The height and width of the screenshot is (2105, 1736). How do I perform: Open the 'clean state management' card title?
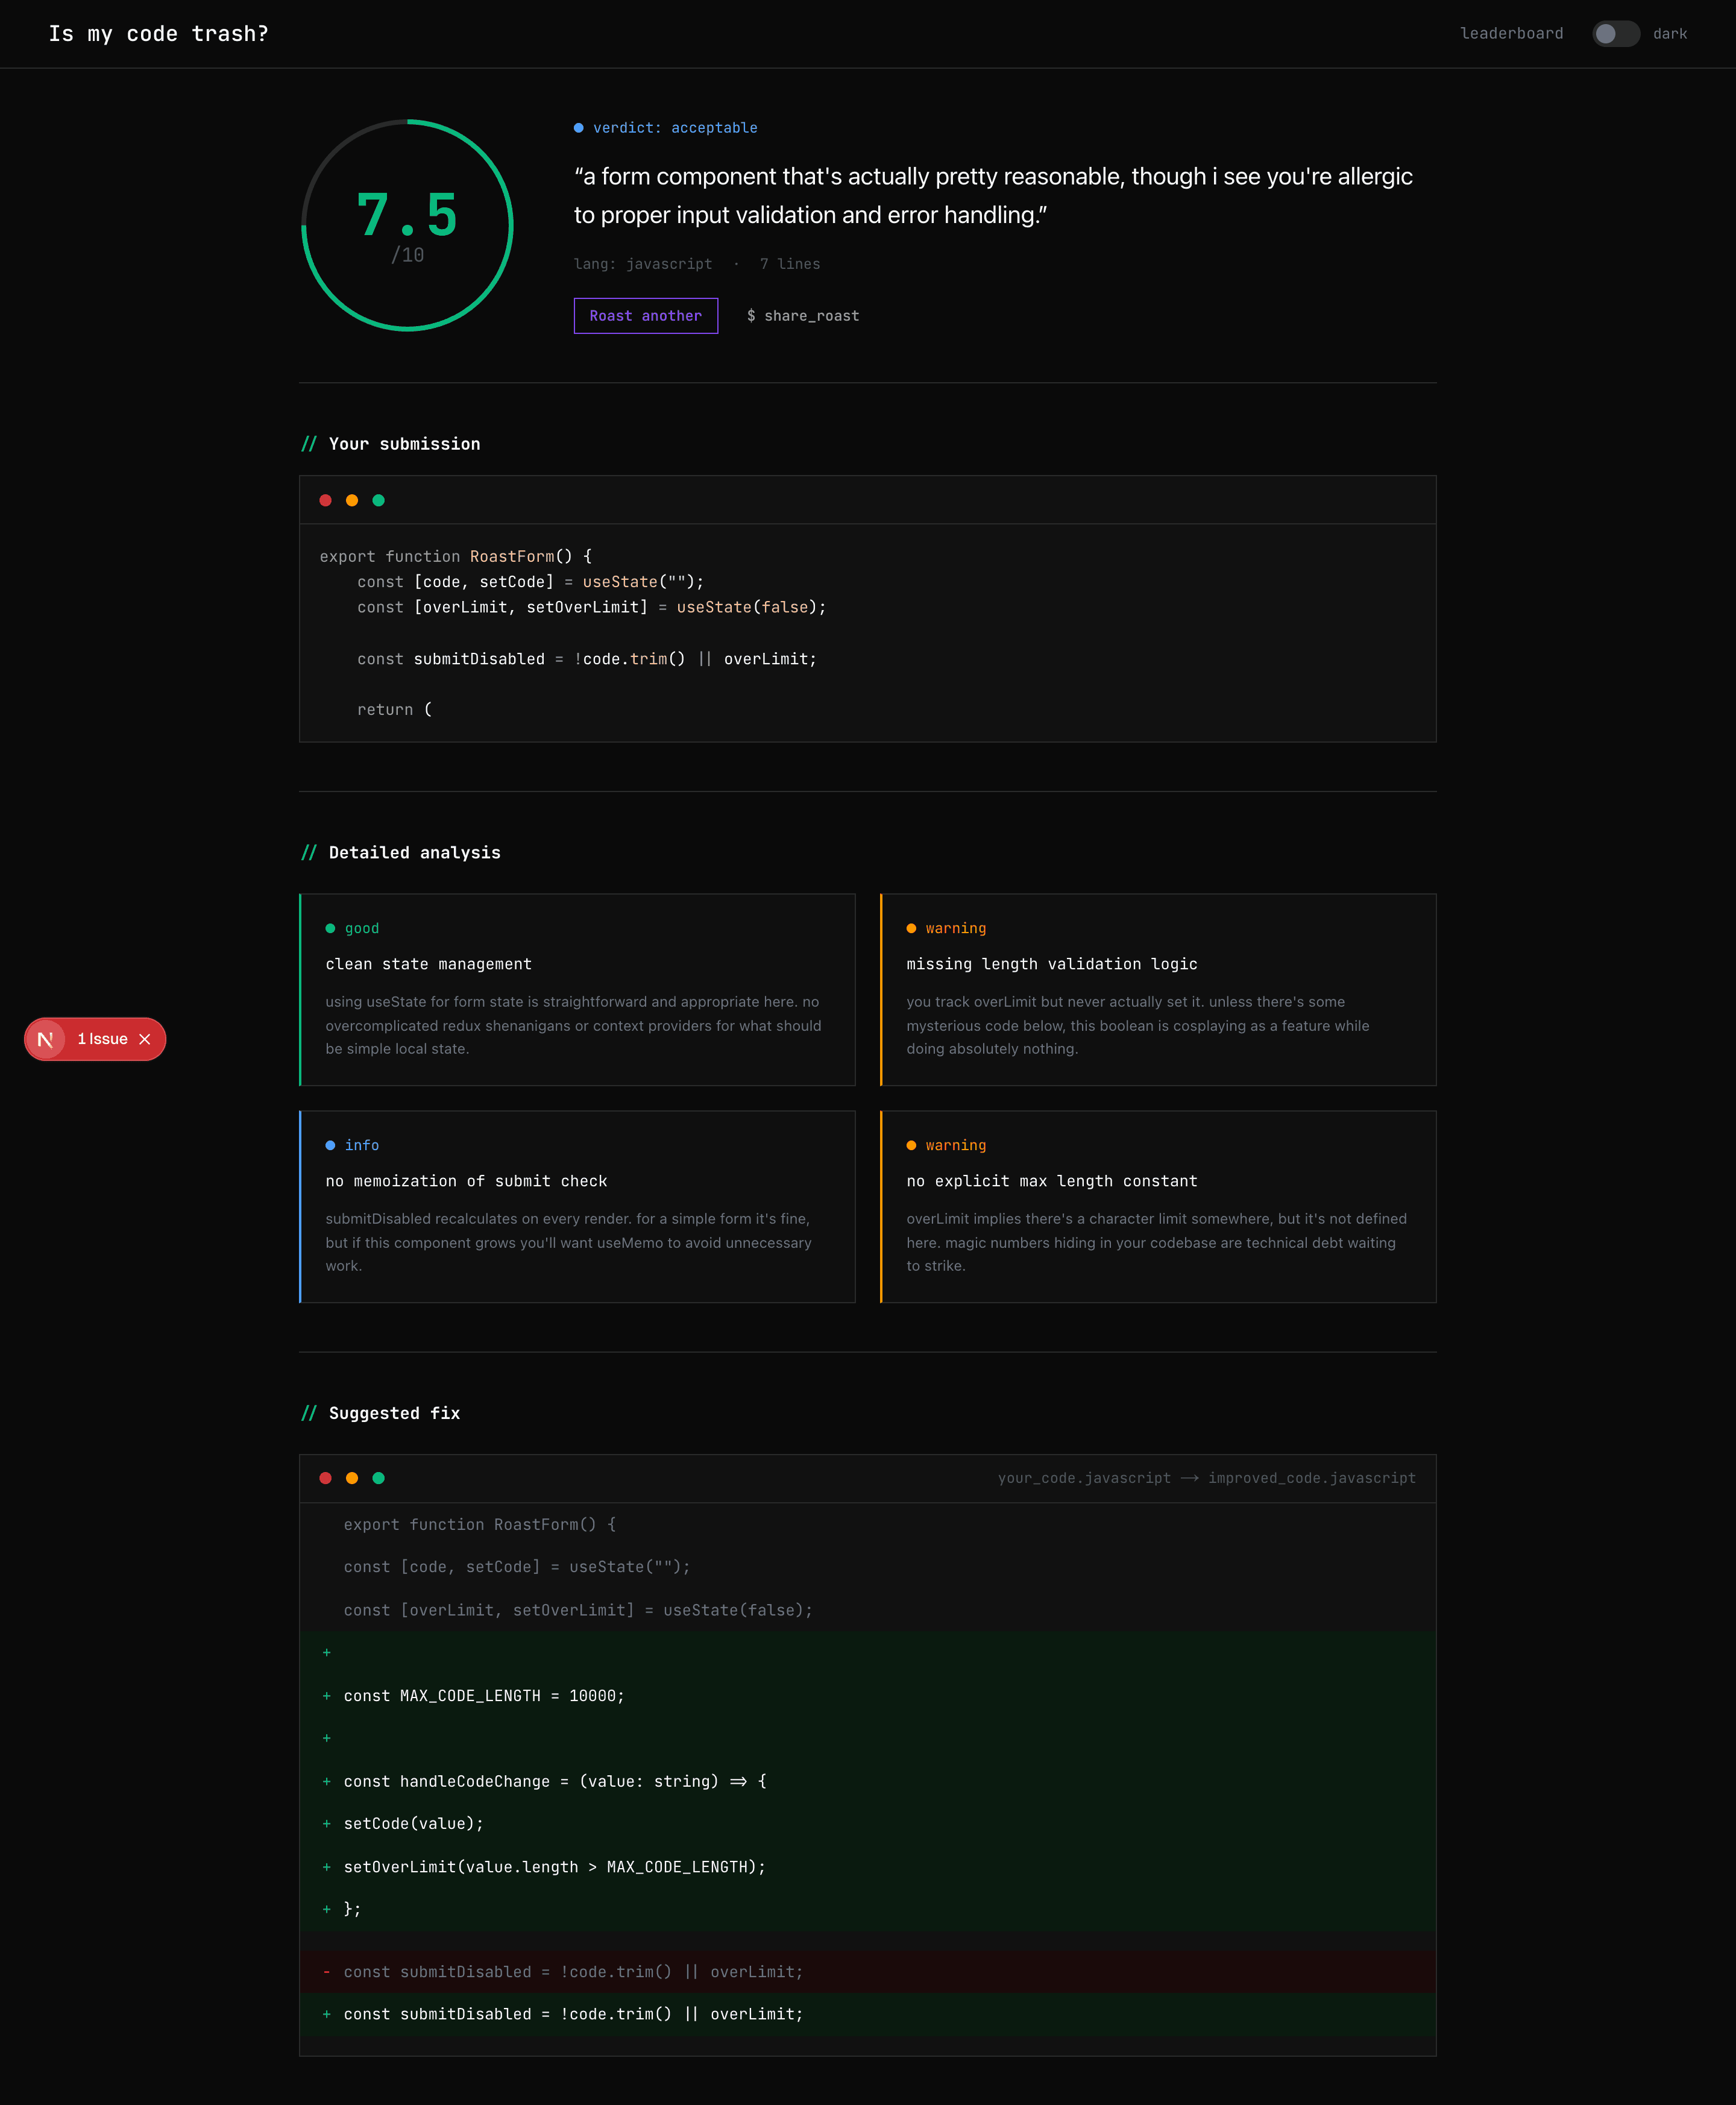(429, 964)
